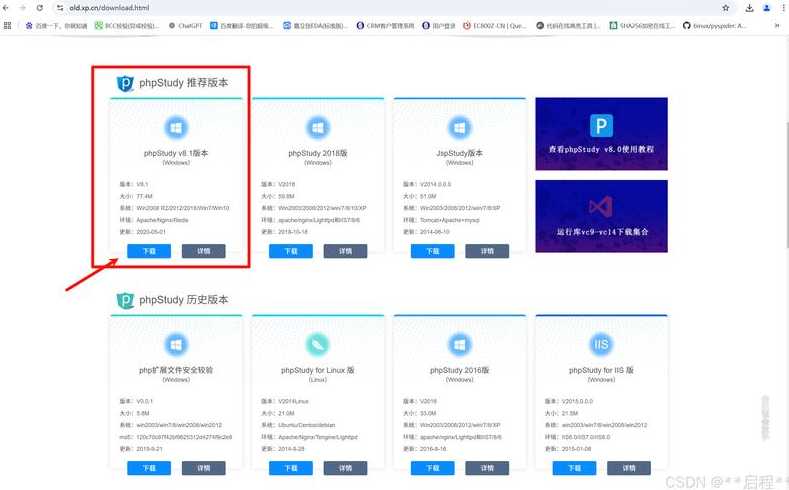Screen dimensions: 789x490
Task: Open the 用户登录 bookmark
Action: click(x=439, y=26)
